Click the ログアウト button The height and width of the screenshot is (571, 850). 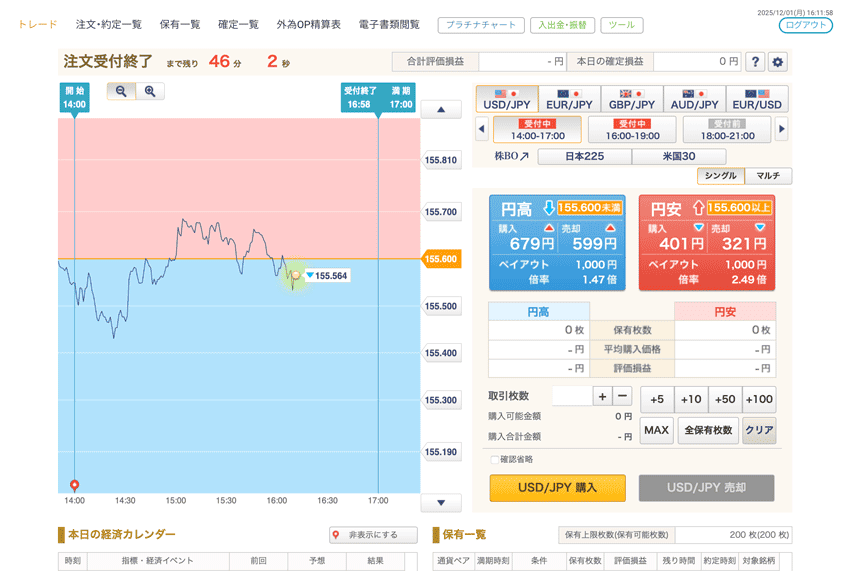(805, 25)
